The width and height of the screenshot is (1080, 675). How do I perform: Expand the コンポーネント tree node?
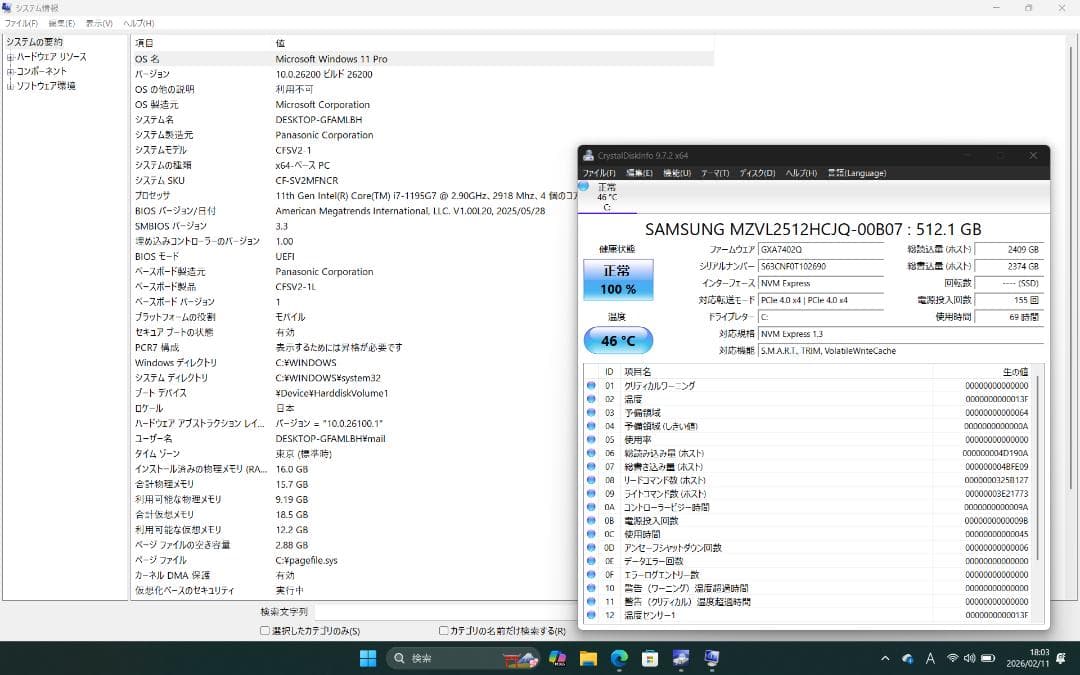click(10, 72)
